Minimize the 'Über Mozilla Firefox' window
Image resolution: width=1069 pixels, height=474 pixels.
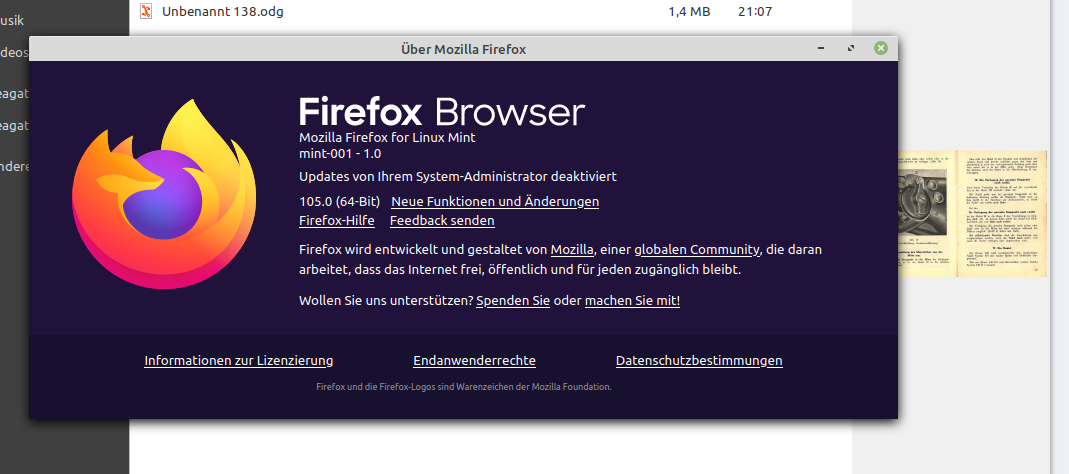821,48
